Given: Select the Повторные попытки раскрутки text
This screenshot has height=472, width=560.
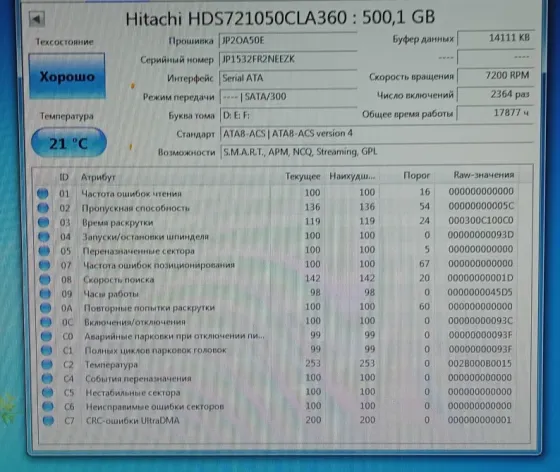Looking at the screenshot, I should coord(149,308).
